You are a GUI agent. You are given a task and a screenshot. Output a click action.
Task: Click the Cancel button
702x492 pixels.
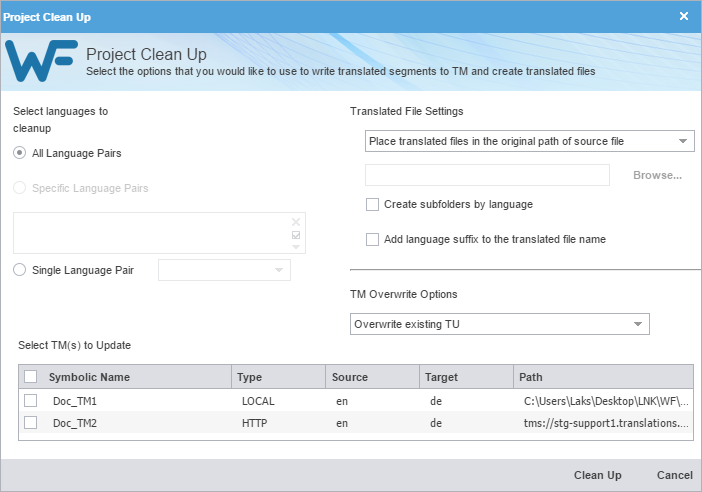674,475
